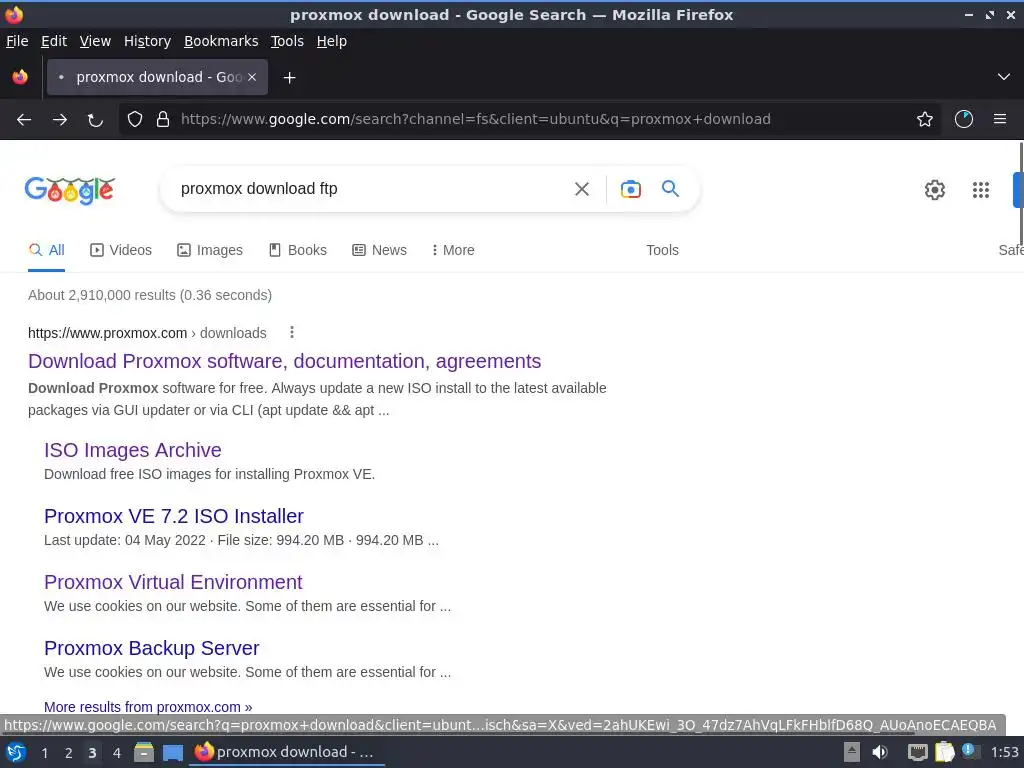Open the Help menu
Screen dimensions: 1024x768
[x=332, y=41]
